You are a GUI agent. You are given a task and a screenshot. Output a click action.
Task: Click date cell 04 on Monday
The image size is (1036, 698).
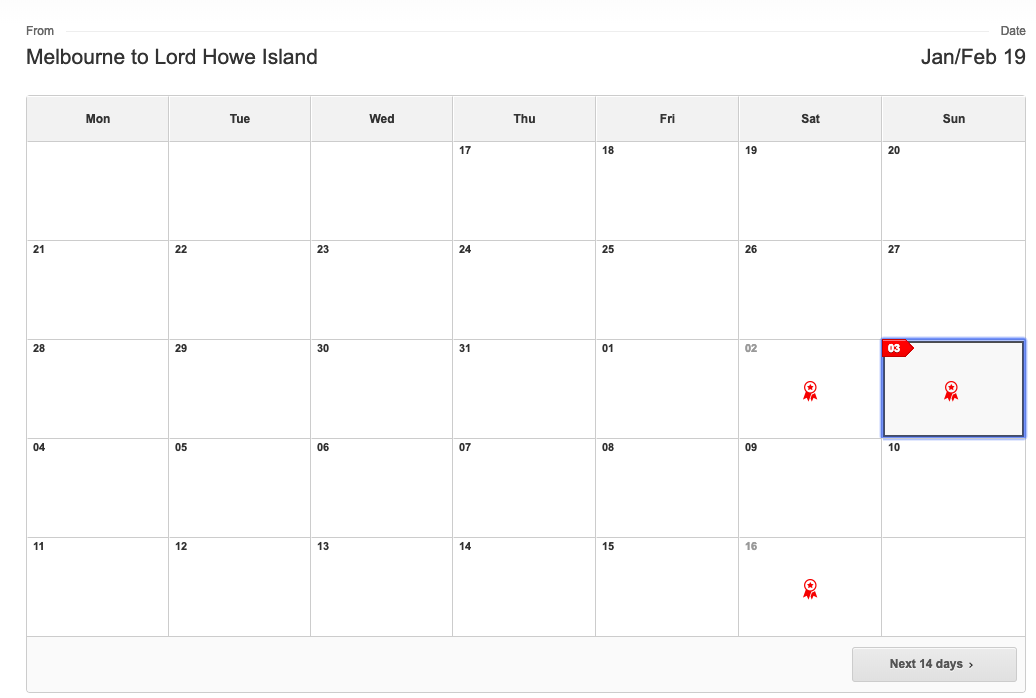click(x=98, y=488)
